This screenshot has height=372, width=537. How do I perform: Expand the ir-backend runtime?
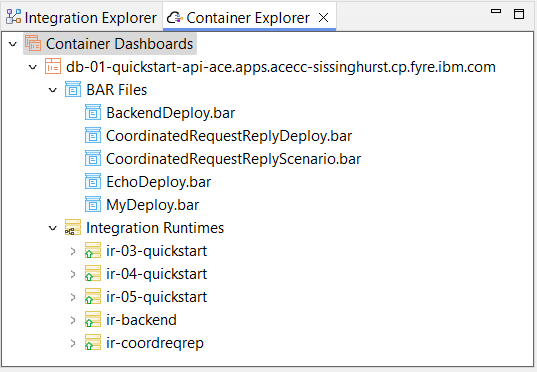coord(73,320)
